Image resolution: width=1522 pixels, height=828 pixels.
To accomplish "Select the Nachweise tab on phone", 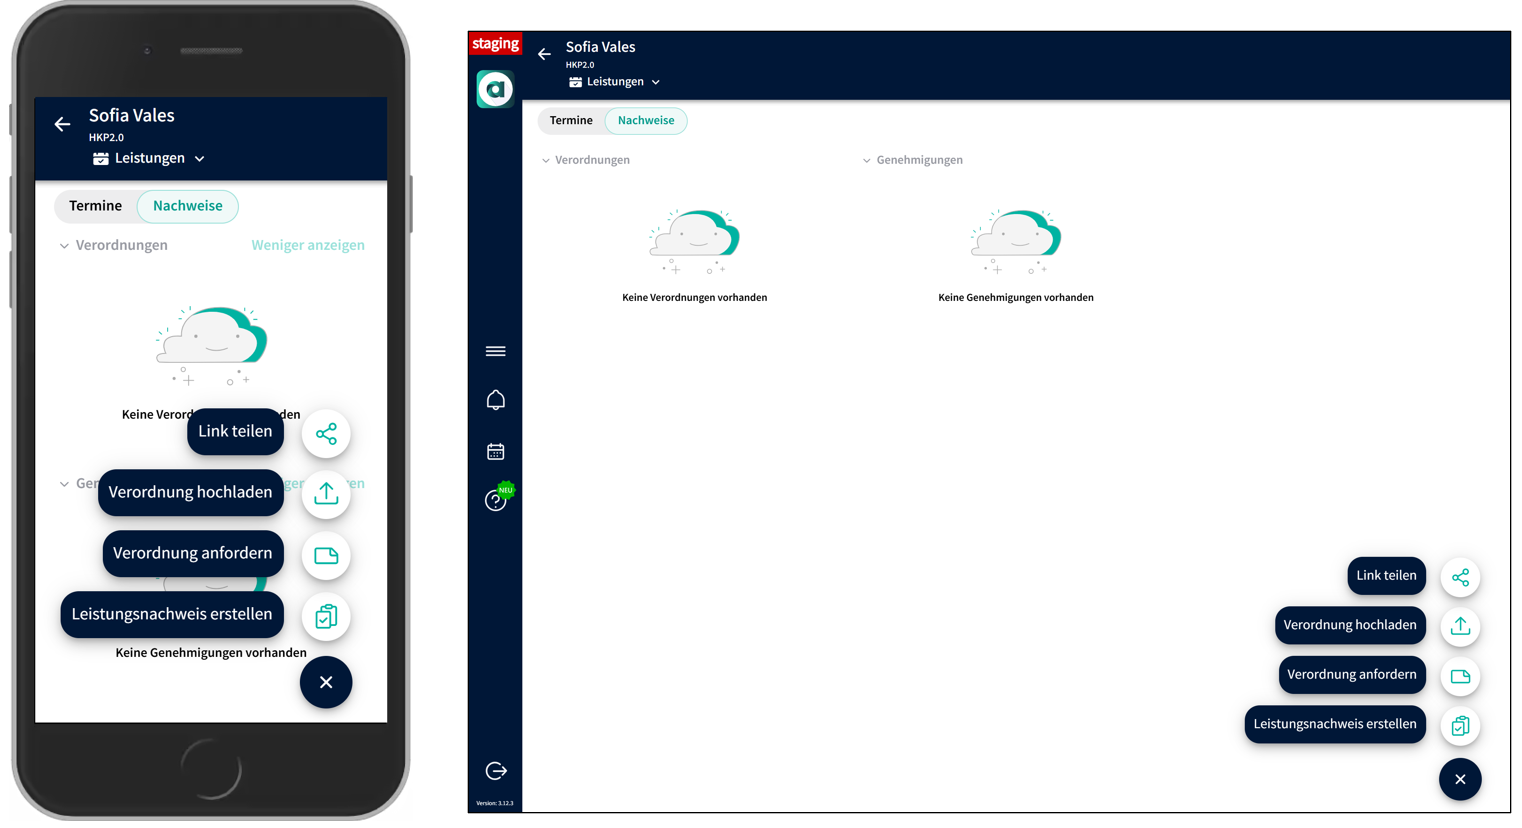I will pyautogui.click(x=187, y=206).
